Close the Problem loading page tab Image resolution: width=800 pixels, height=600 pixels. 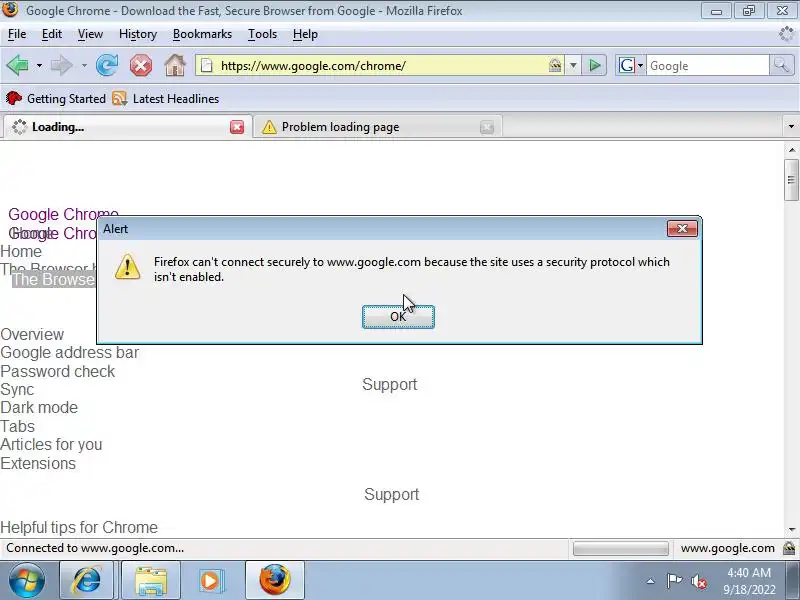(487, 127)
